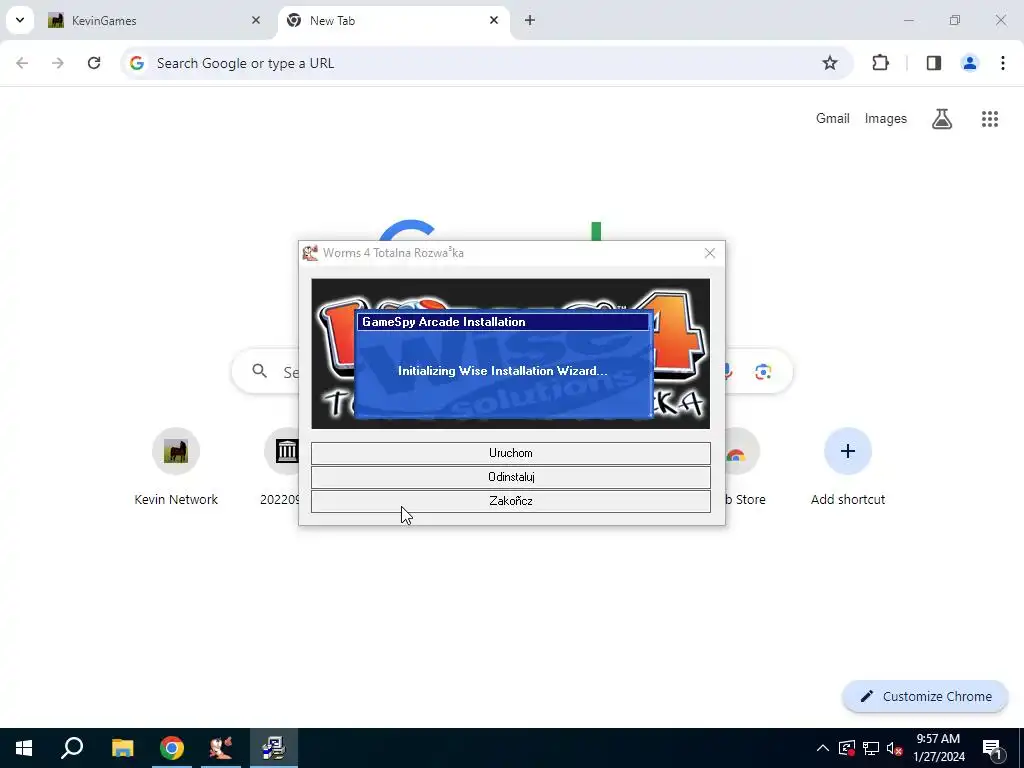Open the Extensions puzzle icon
This screenshot has height=768, width=1024.
pyautogui.click(x=880, y=63)
